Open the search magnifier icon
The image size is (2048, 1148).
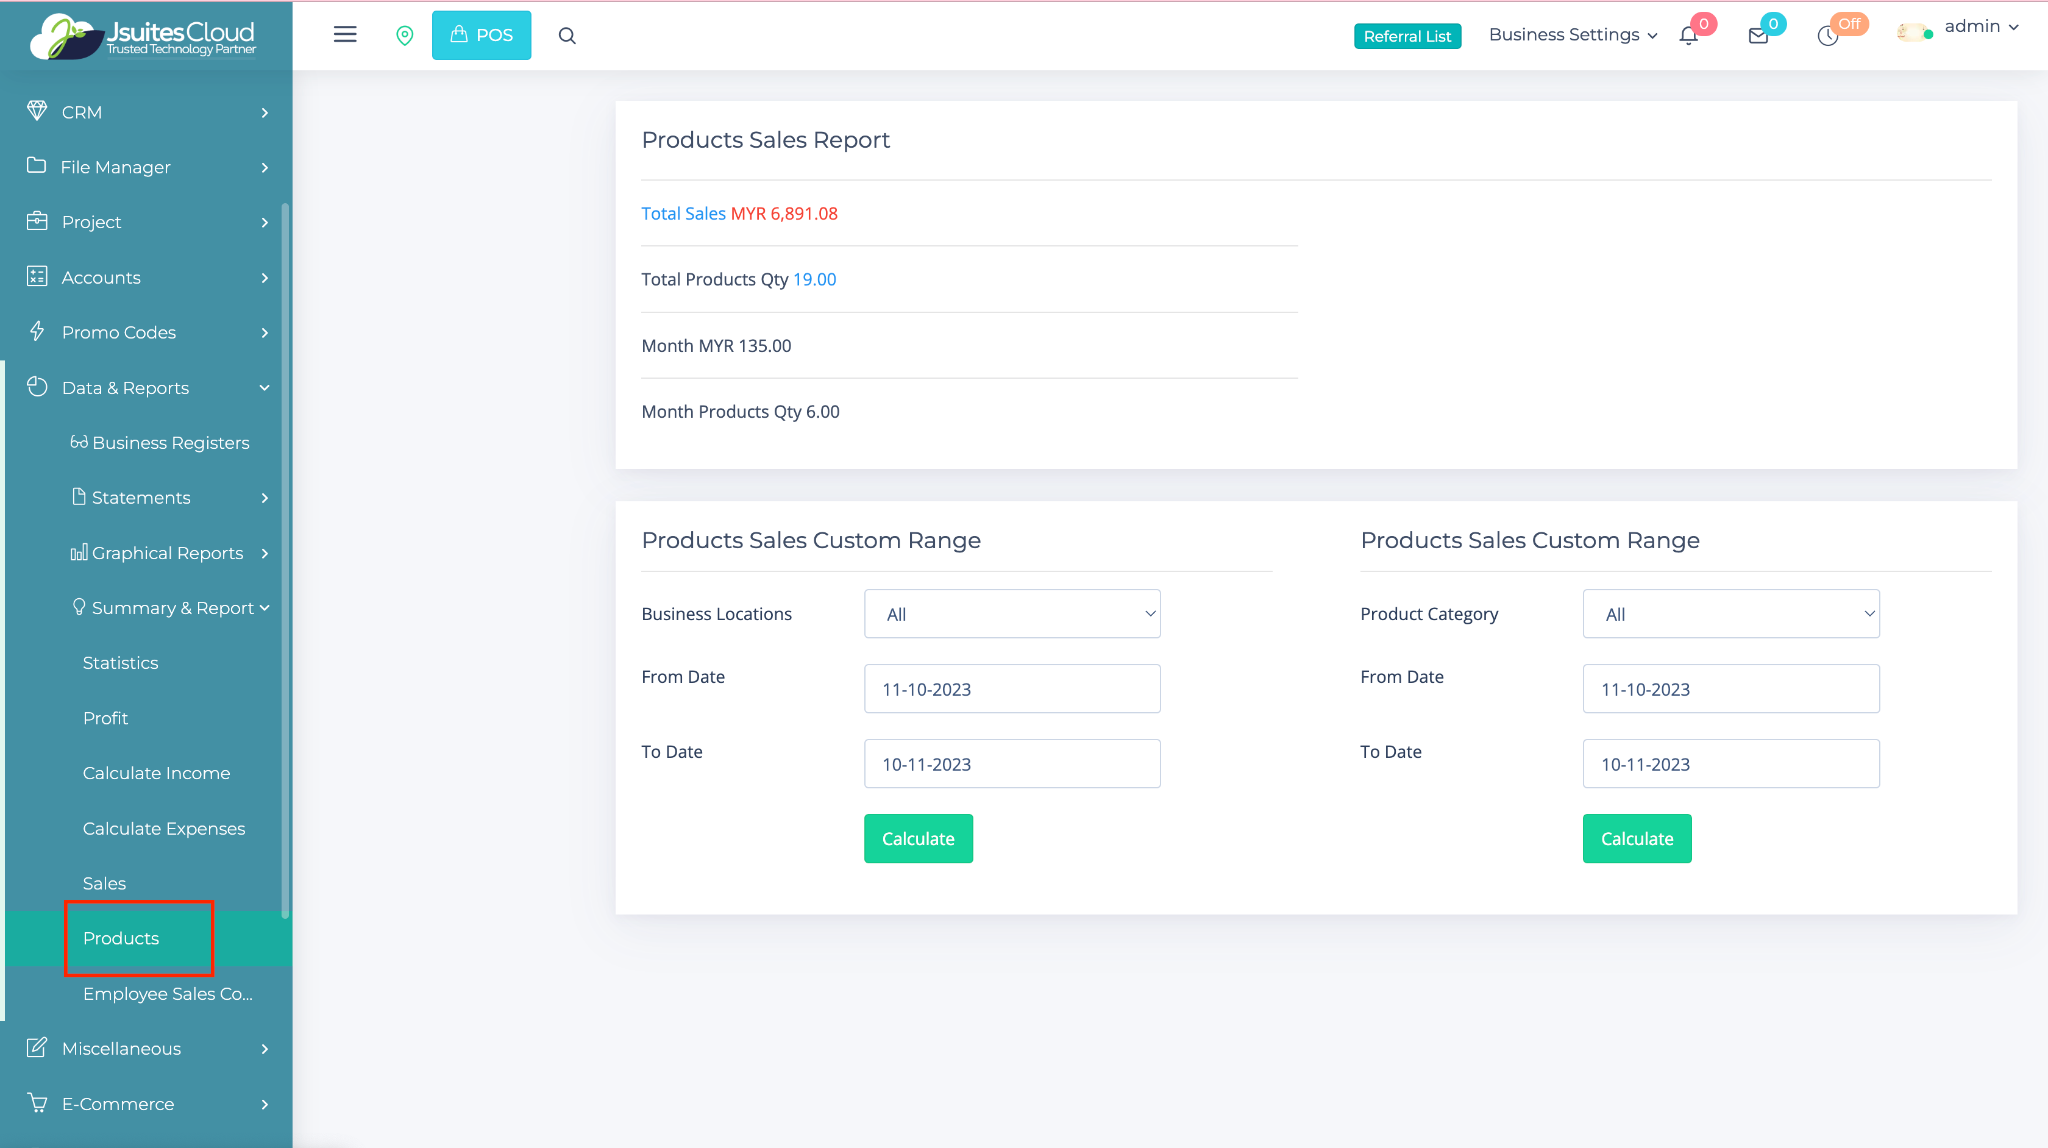pyautogui.click(x=567, y=36)
